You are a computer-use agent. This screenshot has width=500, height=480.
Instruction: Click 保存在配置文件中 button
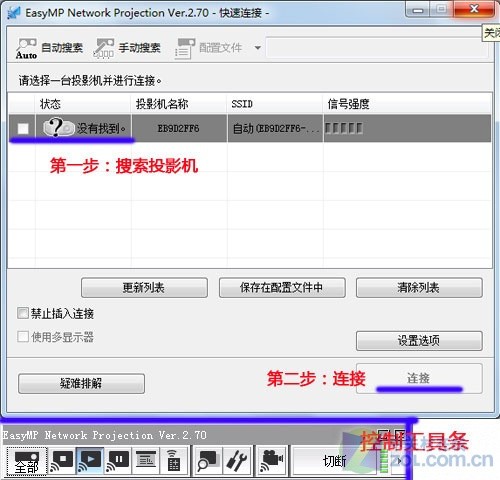pos(282,287)
